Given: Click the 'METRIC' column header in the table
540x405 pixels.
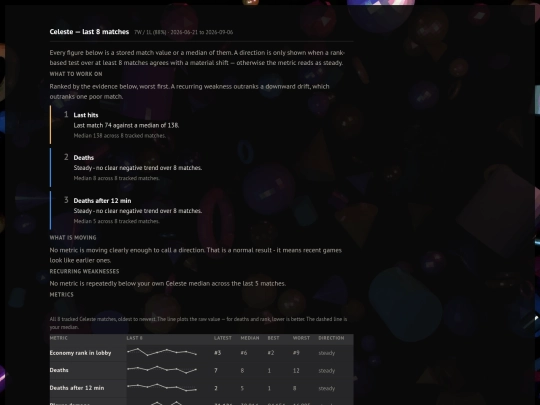Looking at the screenshot, I should [59, 338].
